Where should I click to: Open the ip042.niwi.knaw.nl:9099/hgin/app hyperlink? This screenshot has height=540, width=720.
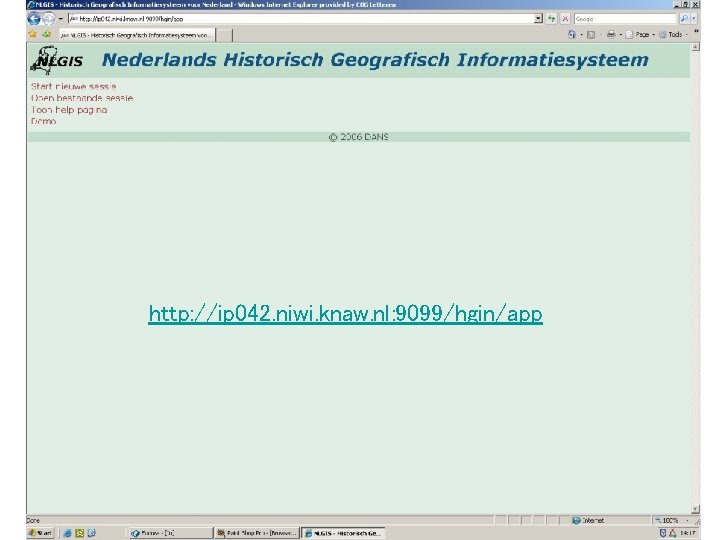[345, 314]
